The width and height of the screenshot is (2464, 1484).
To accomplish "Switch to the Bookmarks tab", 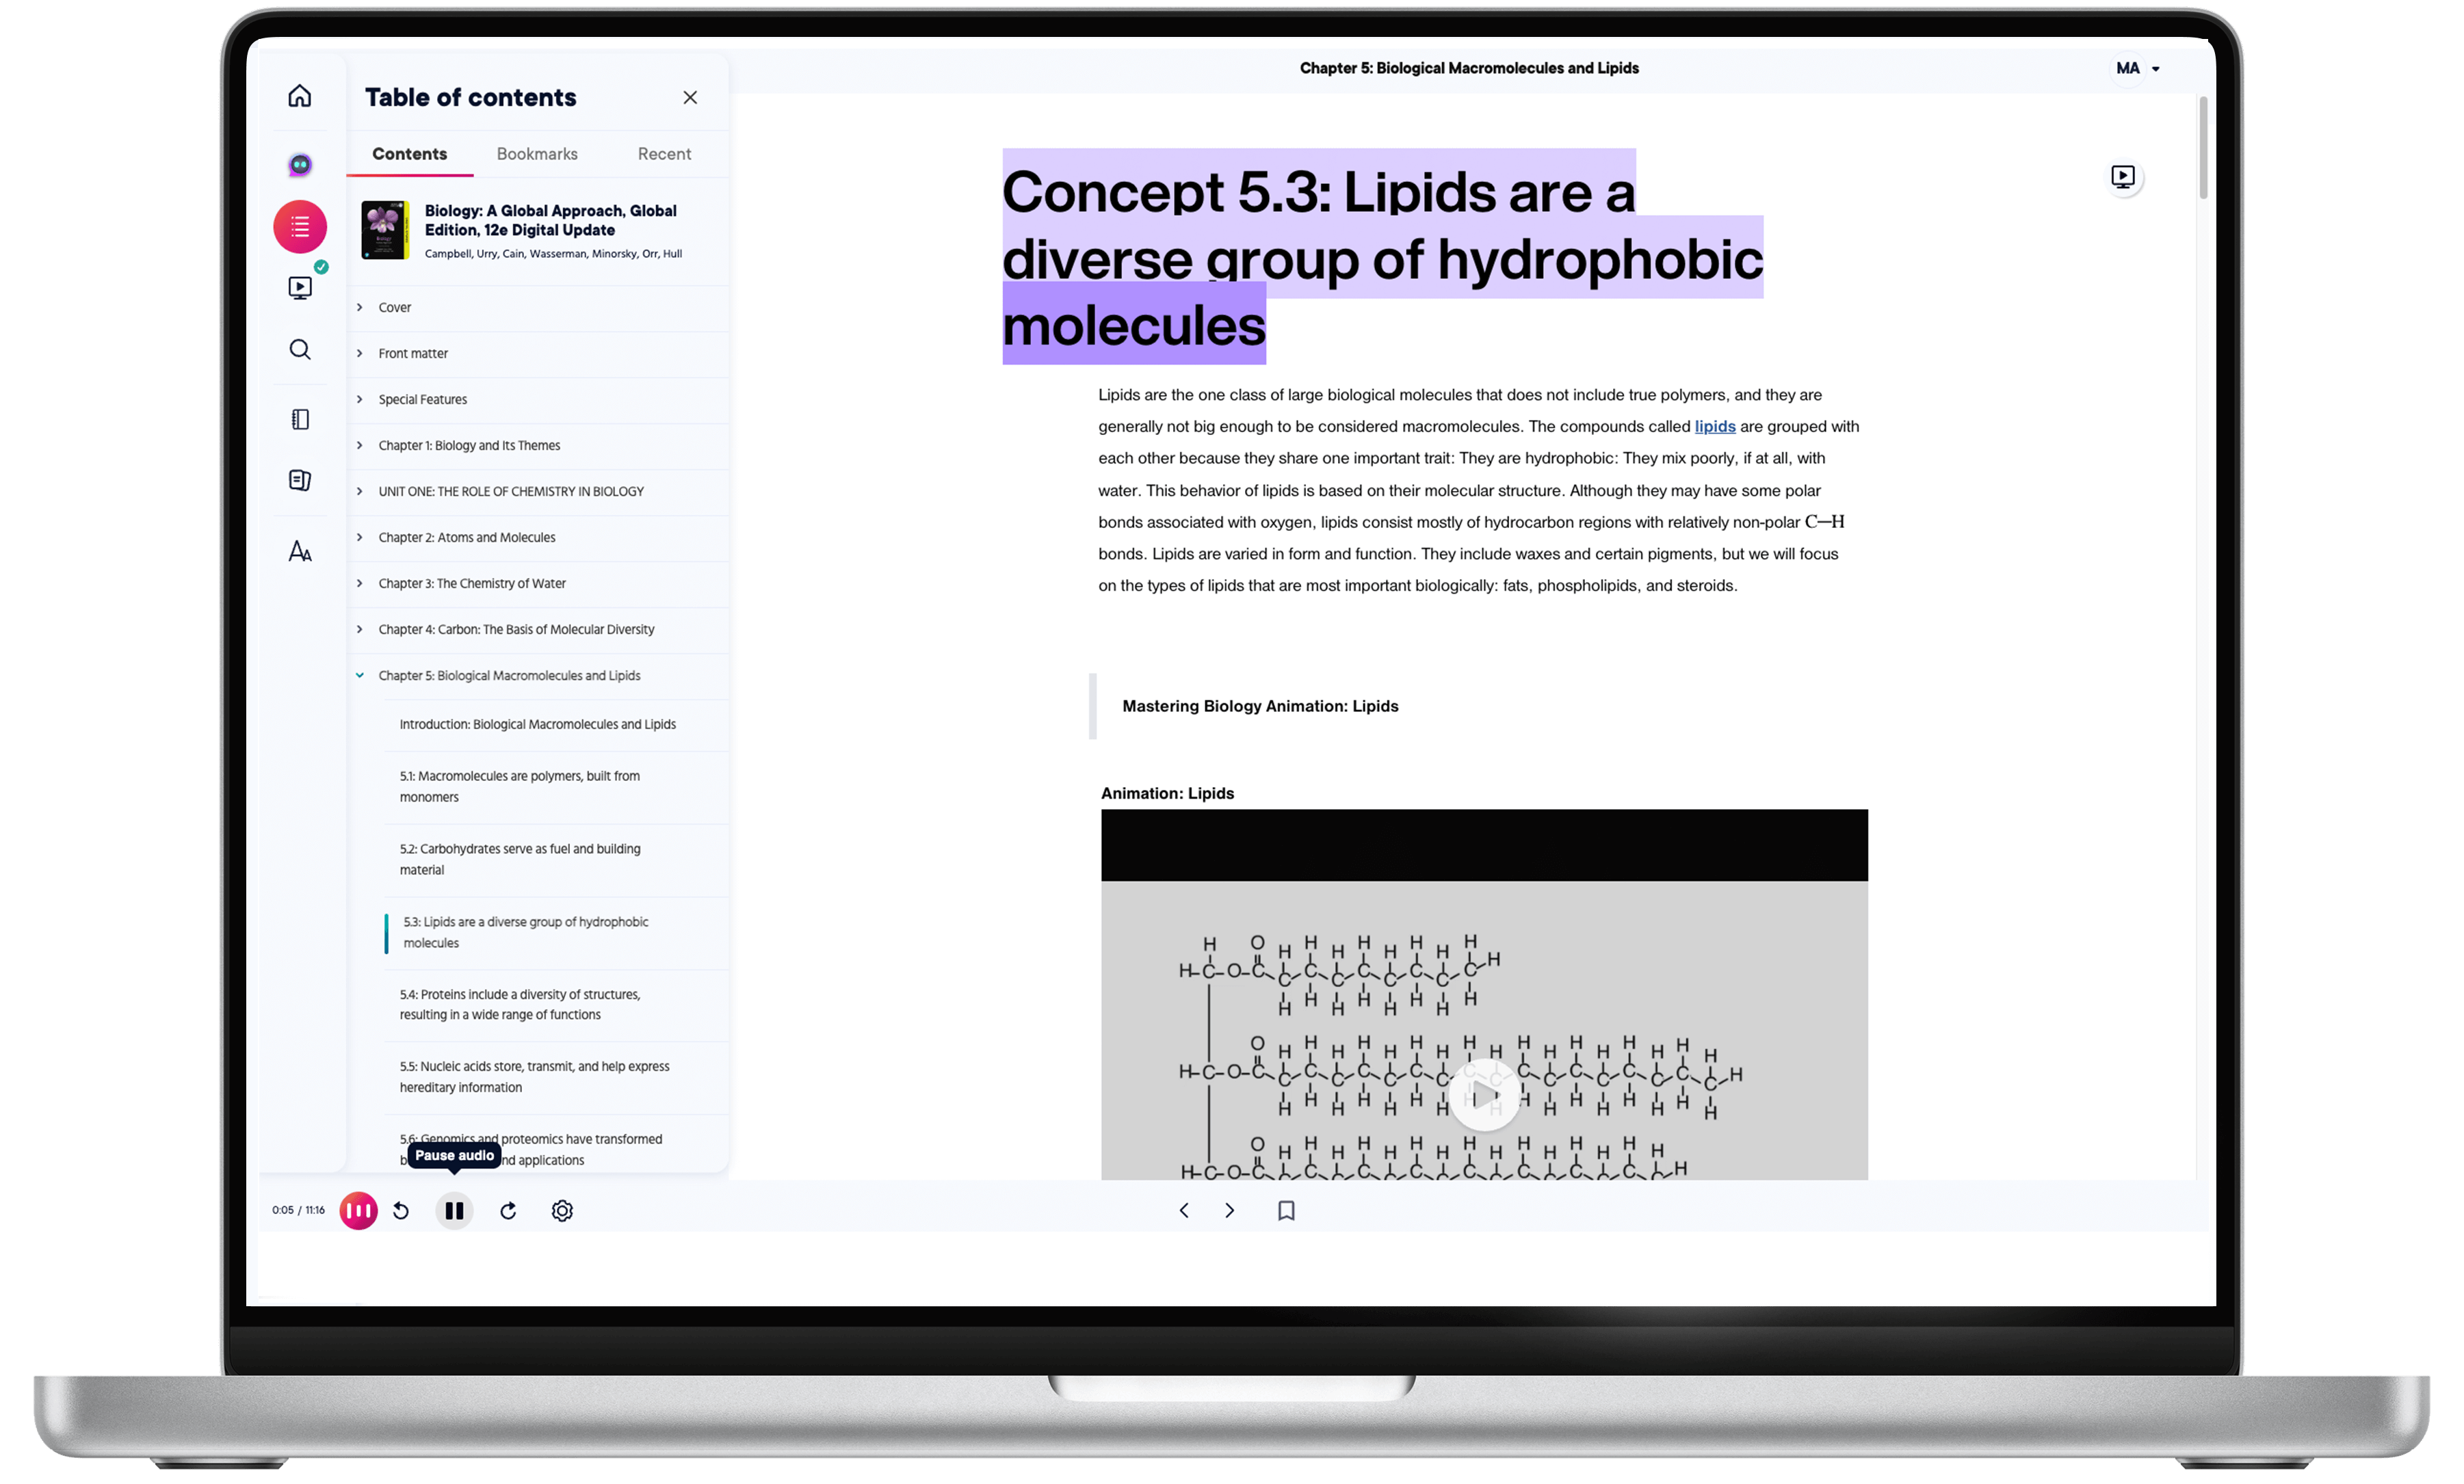I will (x=537, y=154).
